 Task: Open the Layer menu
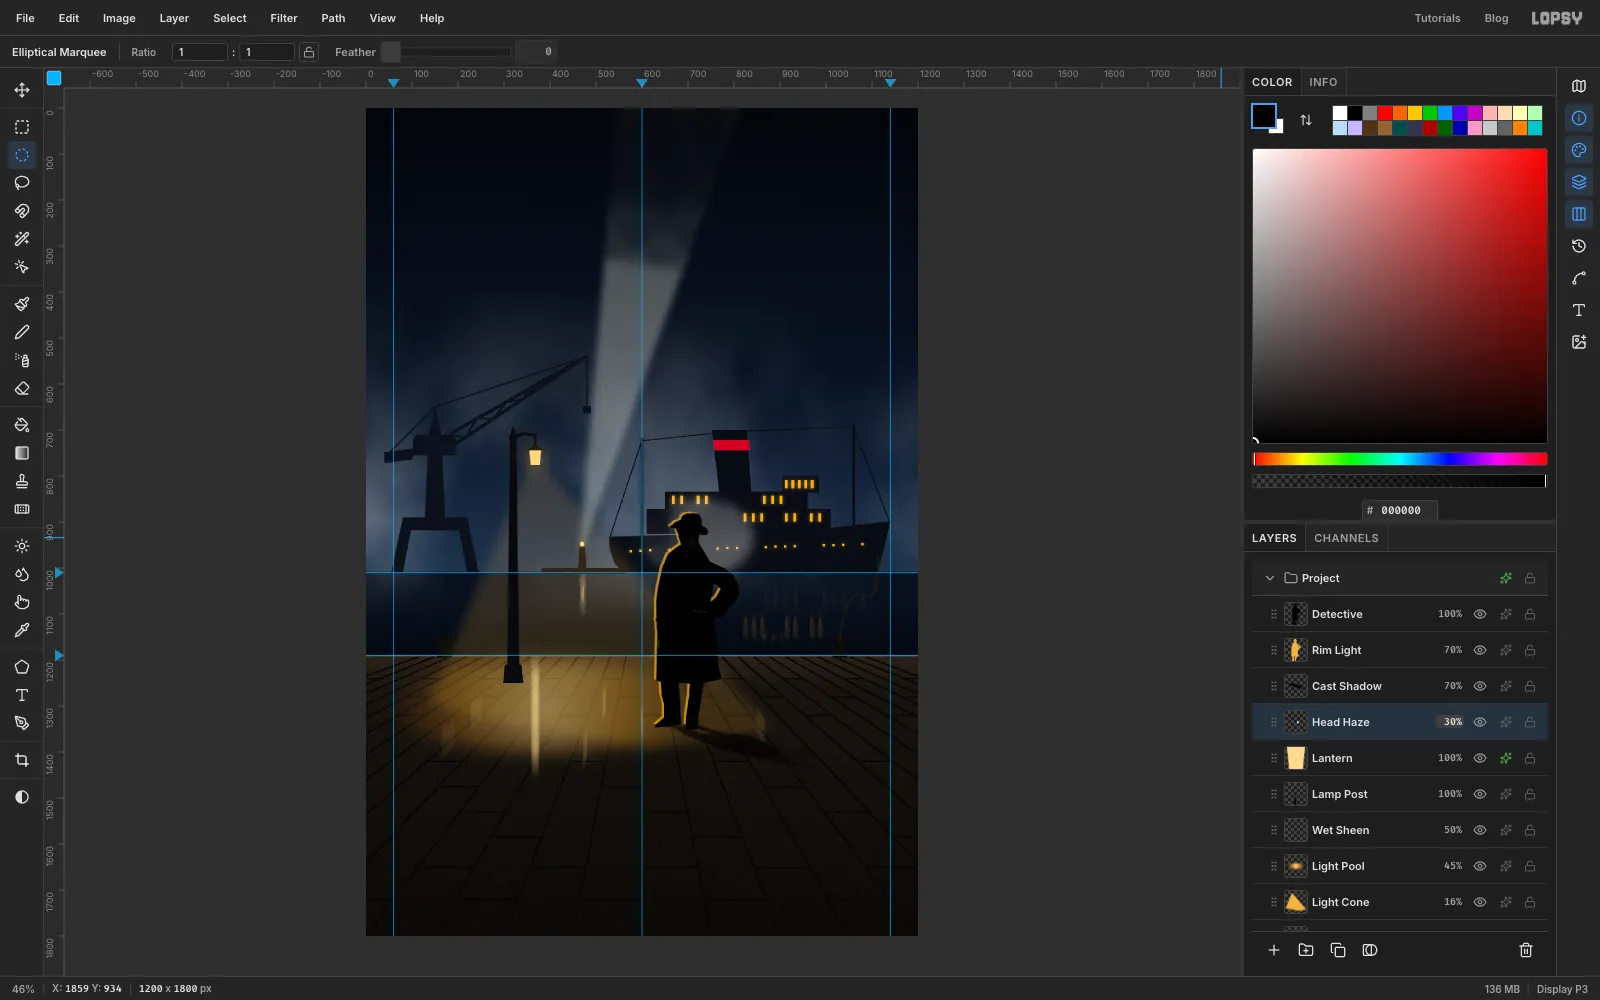tap(174, 18)
